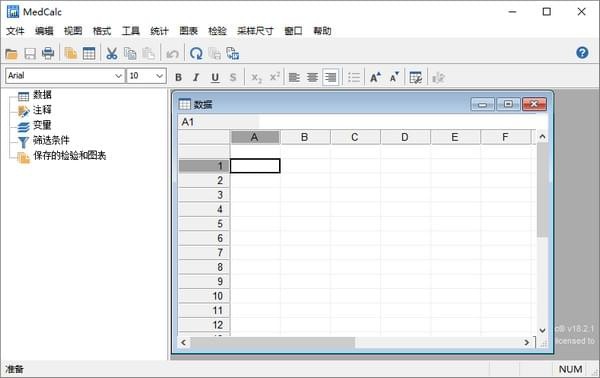Click column header B
The width and height of the screenshot is (600, 378).
(305, 137)
